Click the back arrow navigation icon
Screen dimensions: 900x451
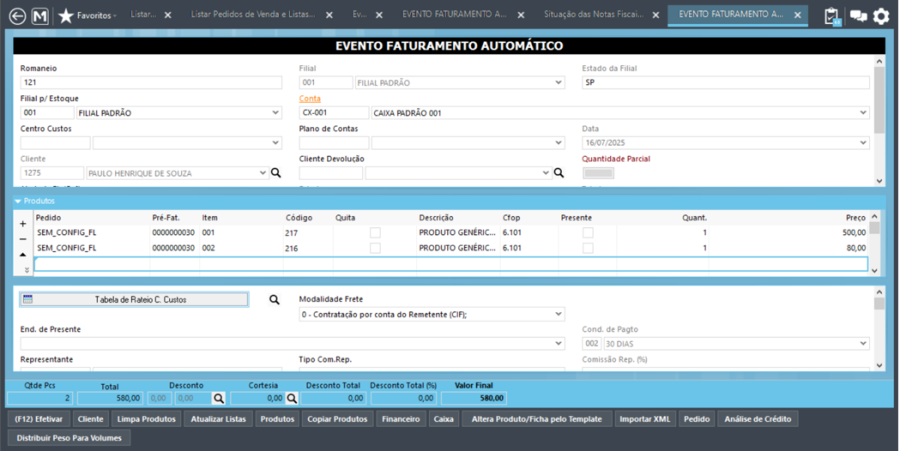[16, 16]
